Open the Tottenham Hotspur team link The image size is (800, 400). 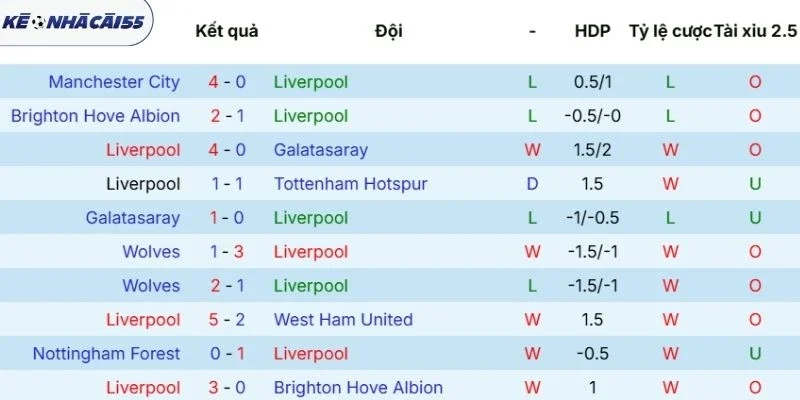(x=350, y=184)
